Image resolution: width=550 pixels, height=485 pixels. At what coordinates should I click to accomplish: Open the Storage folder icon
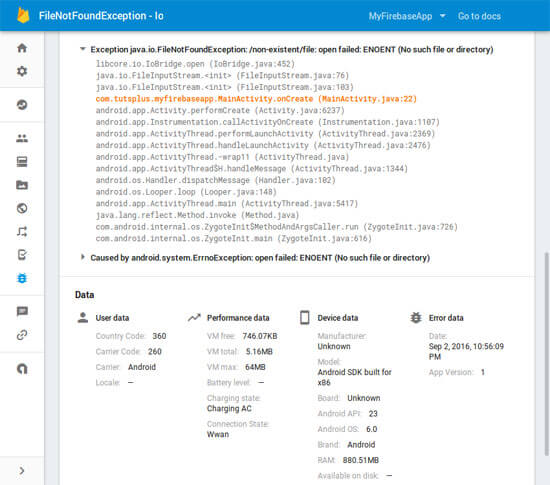22,185
